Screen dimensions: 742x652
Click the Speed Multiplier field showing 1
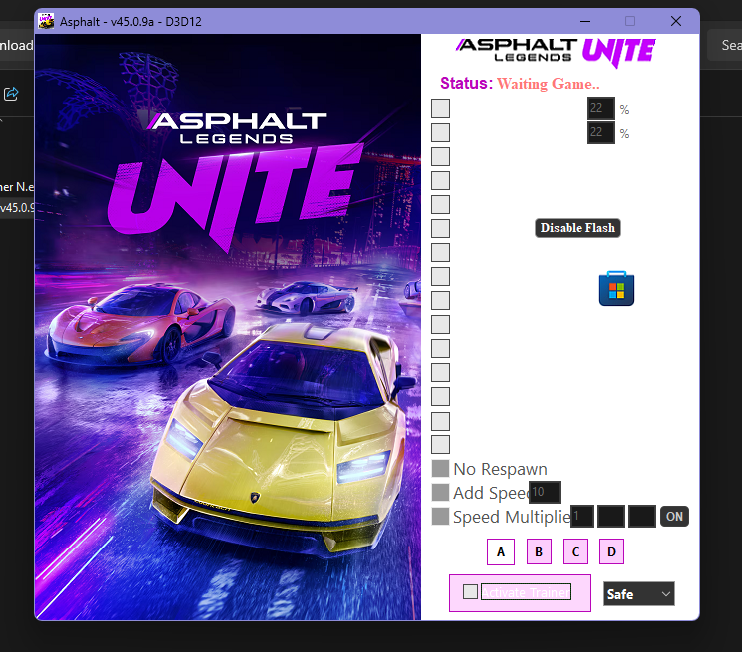[582, 516]
